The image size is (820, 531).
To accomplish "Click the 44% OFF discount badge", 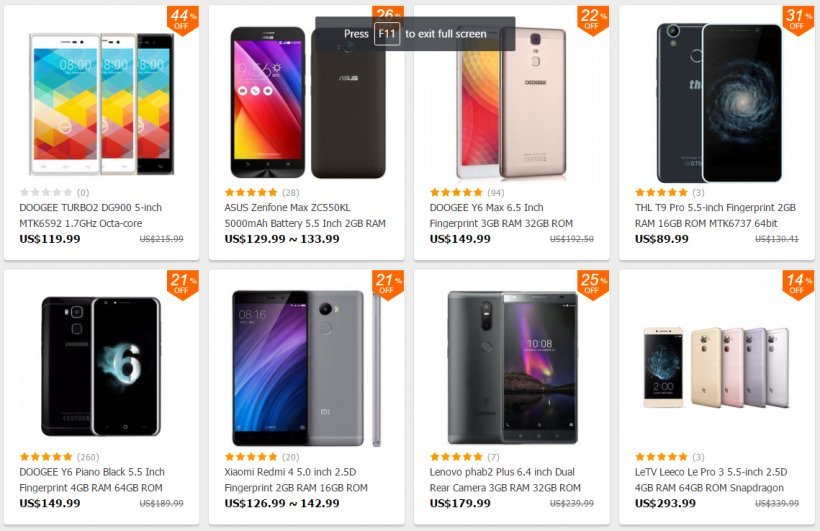I will point(183,20).
